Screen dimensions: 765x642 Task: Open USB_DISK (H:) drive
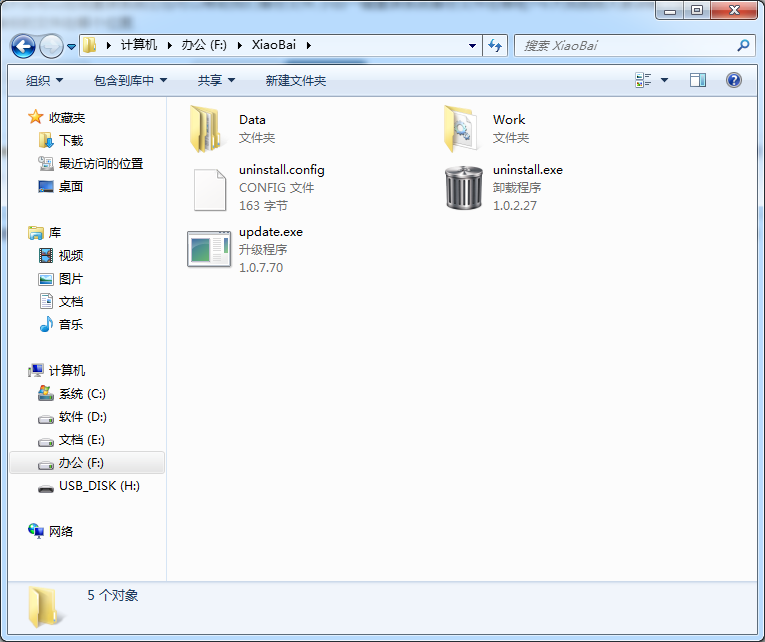click(x=100, y=486)
